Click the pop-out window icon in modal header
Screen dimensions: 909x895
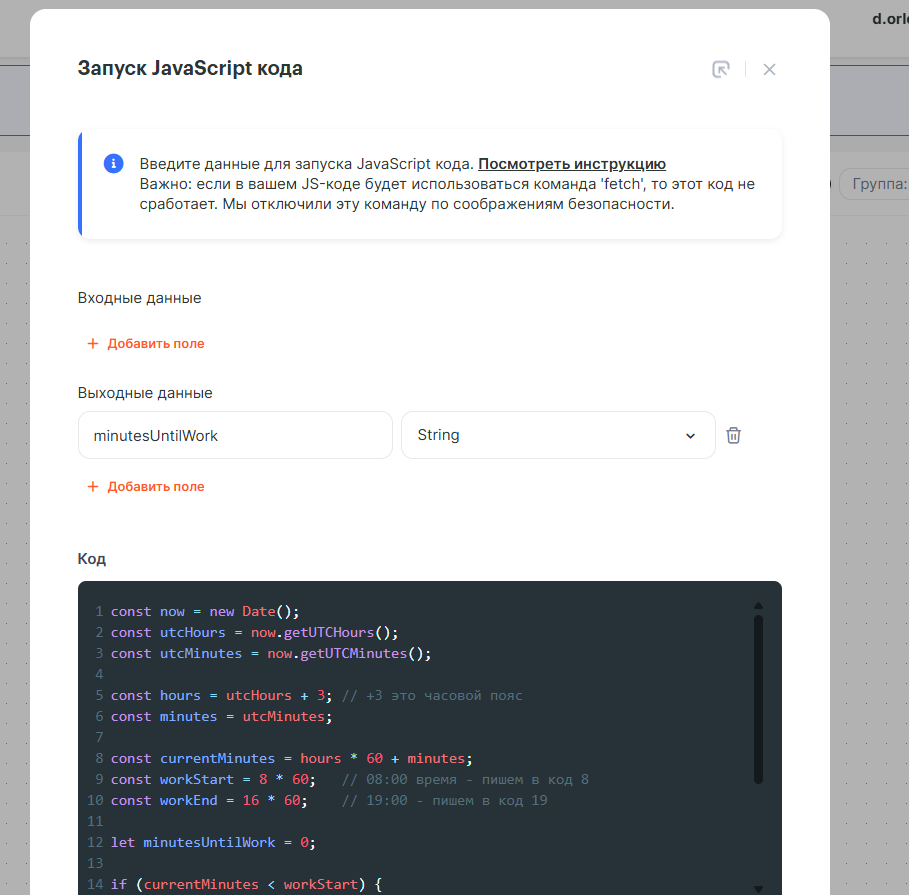[x=720, y=69]
